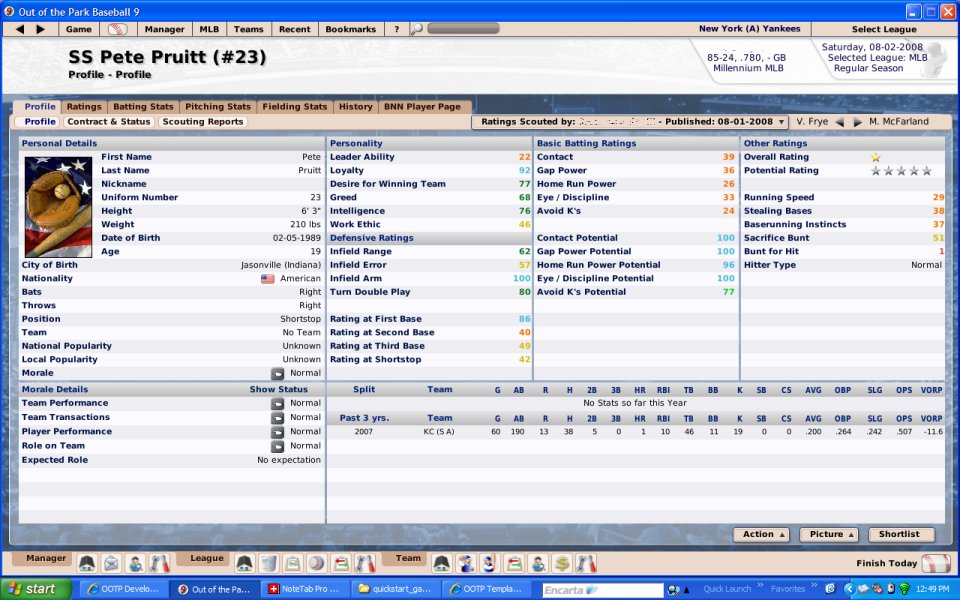Open the Manager menu
Screen dimensions: 960x600
click(x=164, y=29)
